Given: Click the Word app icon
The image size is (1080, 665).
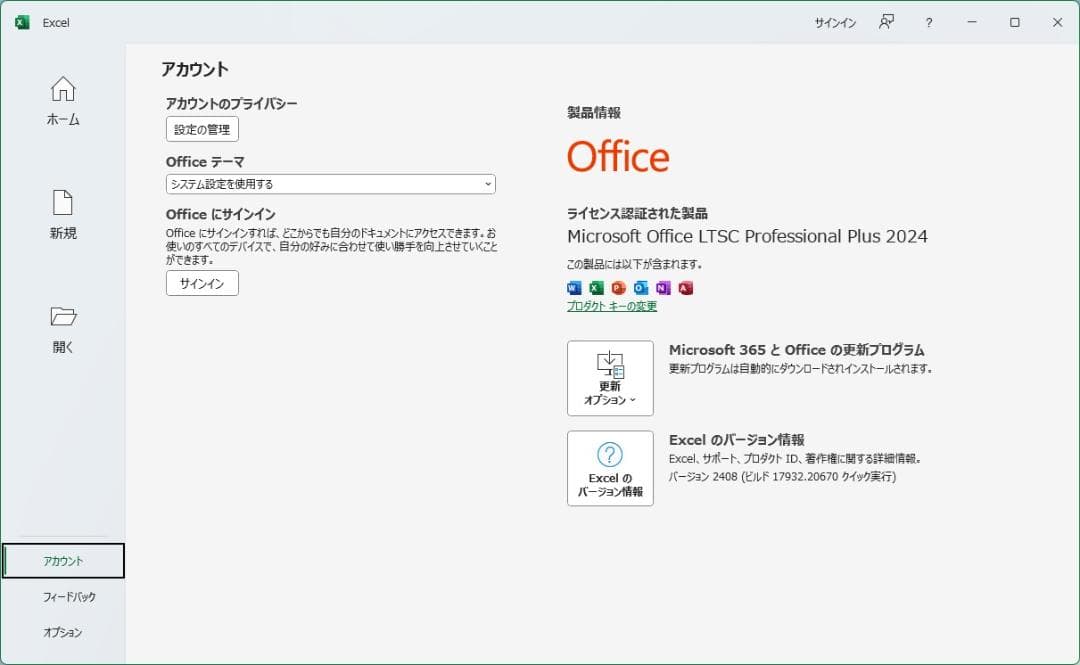Looking at the screenshot, I should (574, 288).
